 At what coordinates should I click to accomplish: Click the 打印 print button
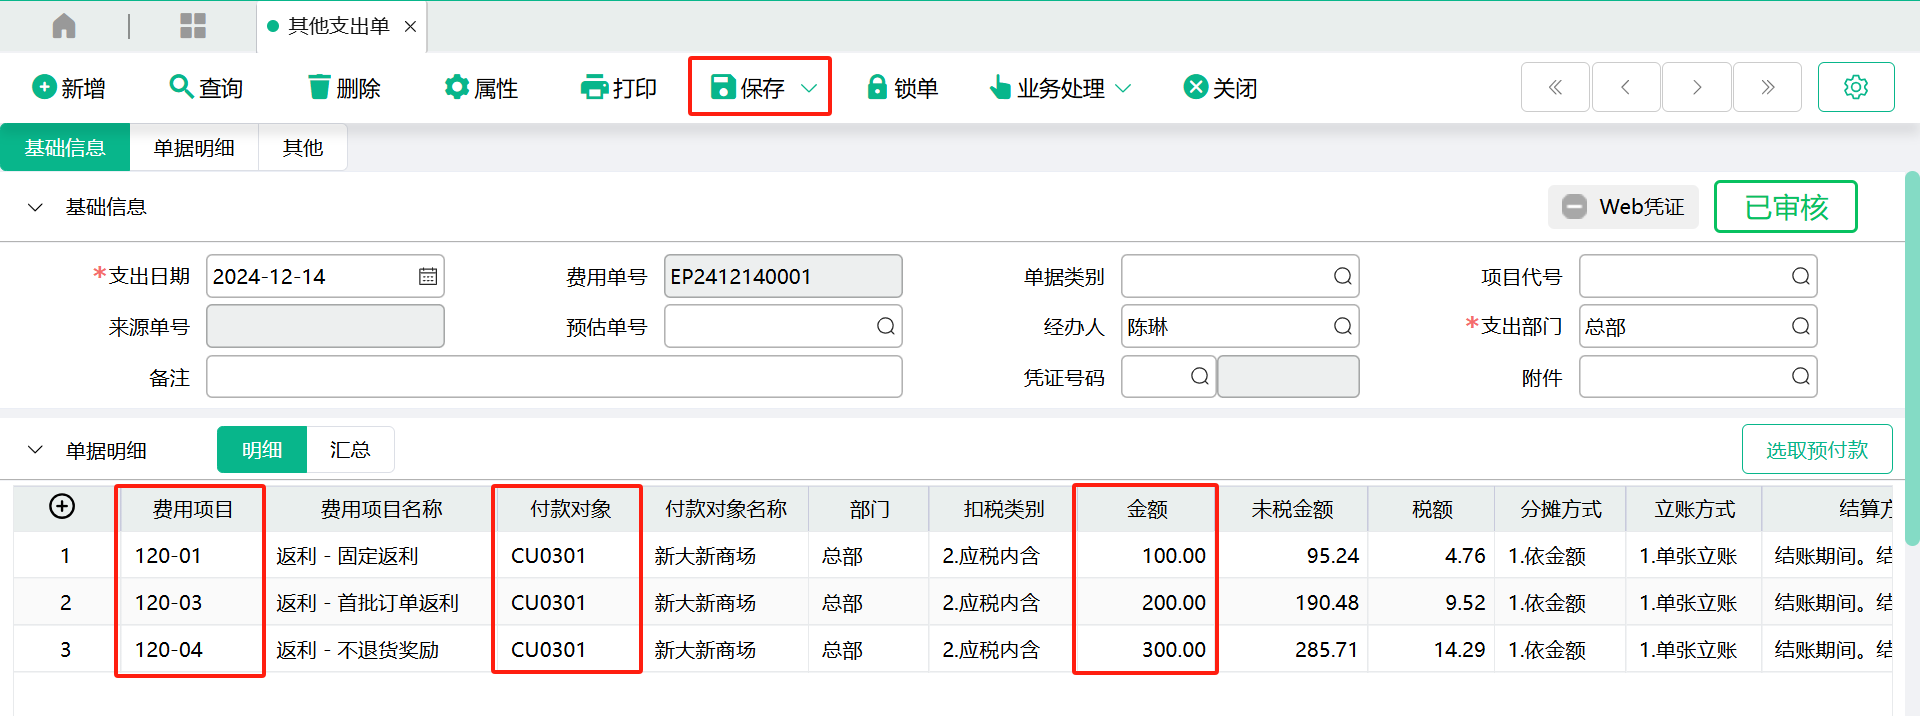click(618, 88)
